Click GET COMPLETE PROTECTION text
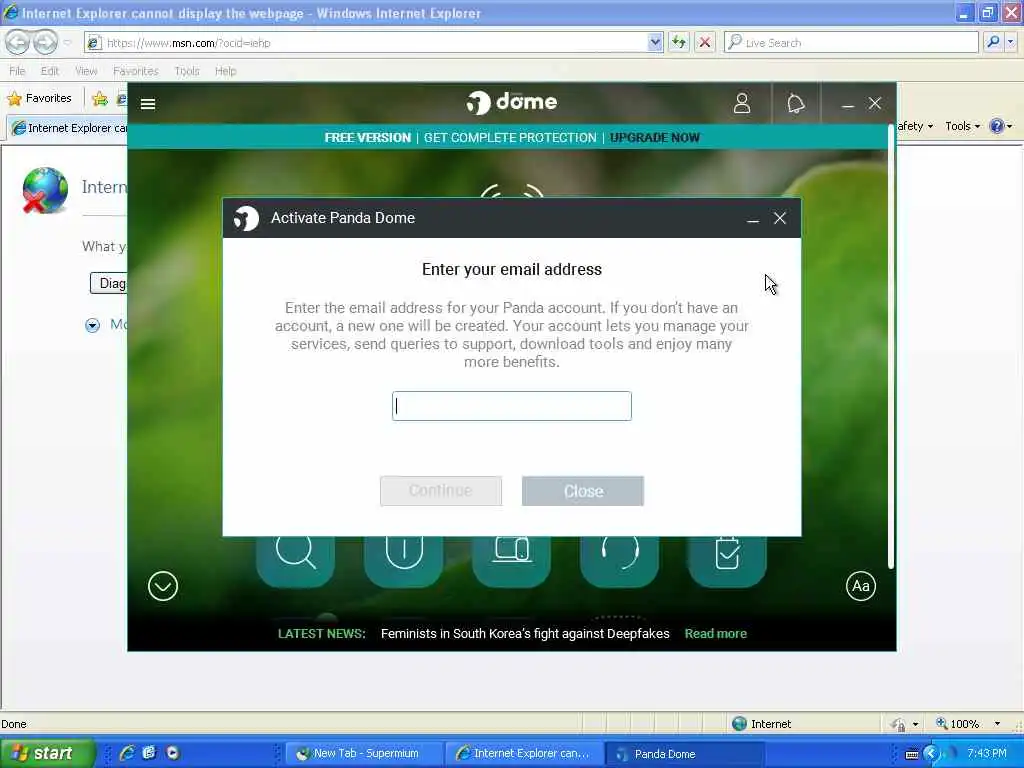The height and width of the screenshot is (768, 1024). pos(510,138)
